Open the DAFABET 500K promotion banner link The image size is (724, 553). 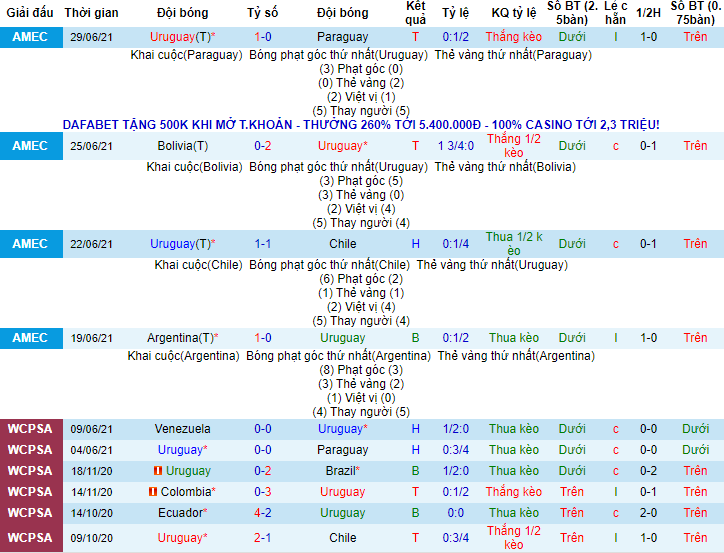click(x=361, y=124)
